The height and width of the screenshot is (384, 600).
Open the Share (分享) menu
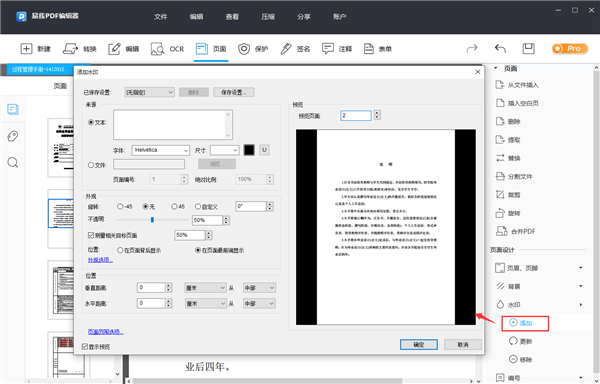[x=304, y=16]
